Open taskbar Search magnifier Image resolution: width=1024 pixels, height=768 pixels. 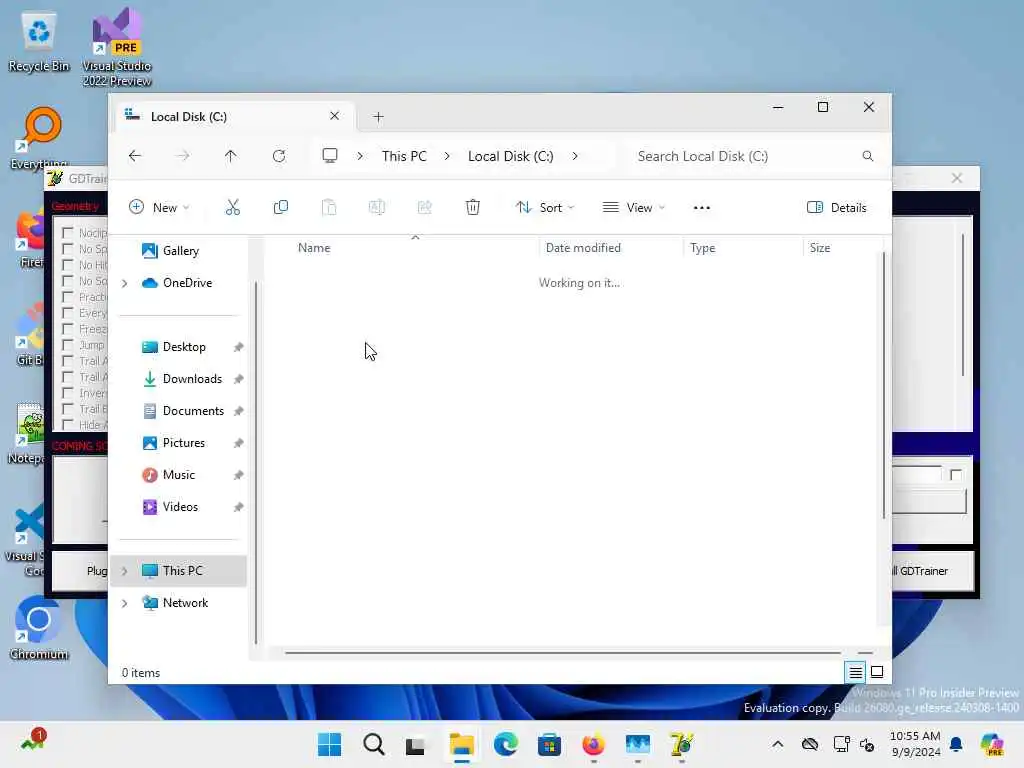point(374,744)
